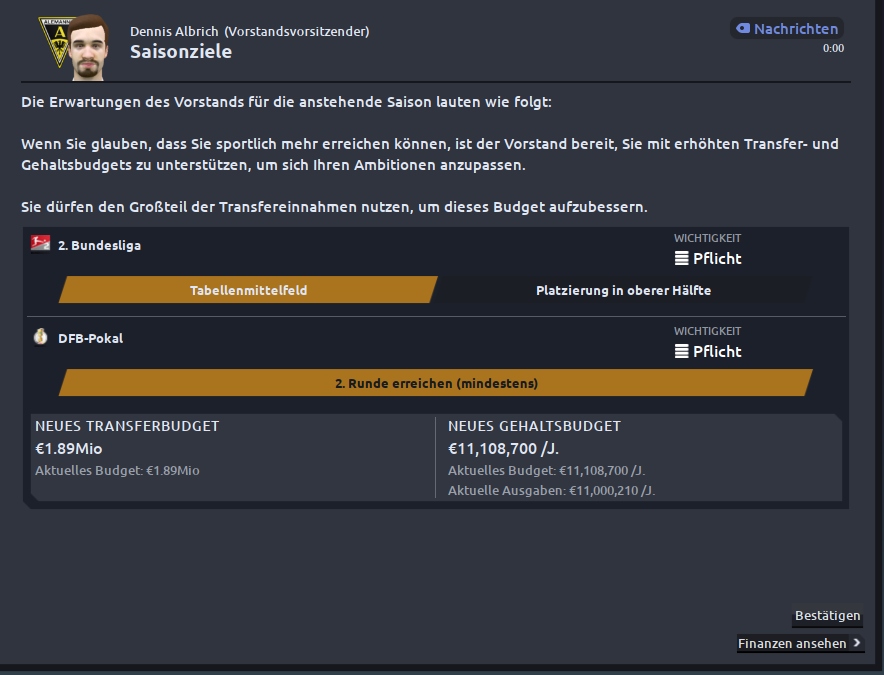Image resolution: width=884 pixels, height=675 pixels.
Task: Open Dennis Albrich's face portrait
Action: click(x=89, y=48)
